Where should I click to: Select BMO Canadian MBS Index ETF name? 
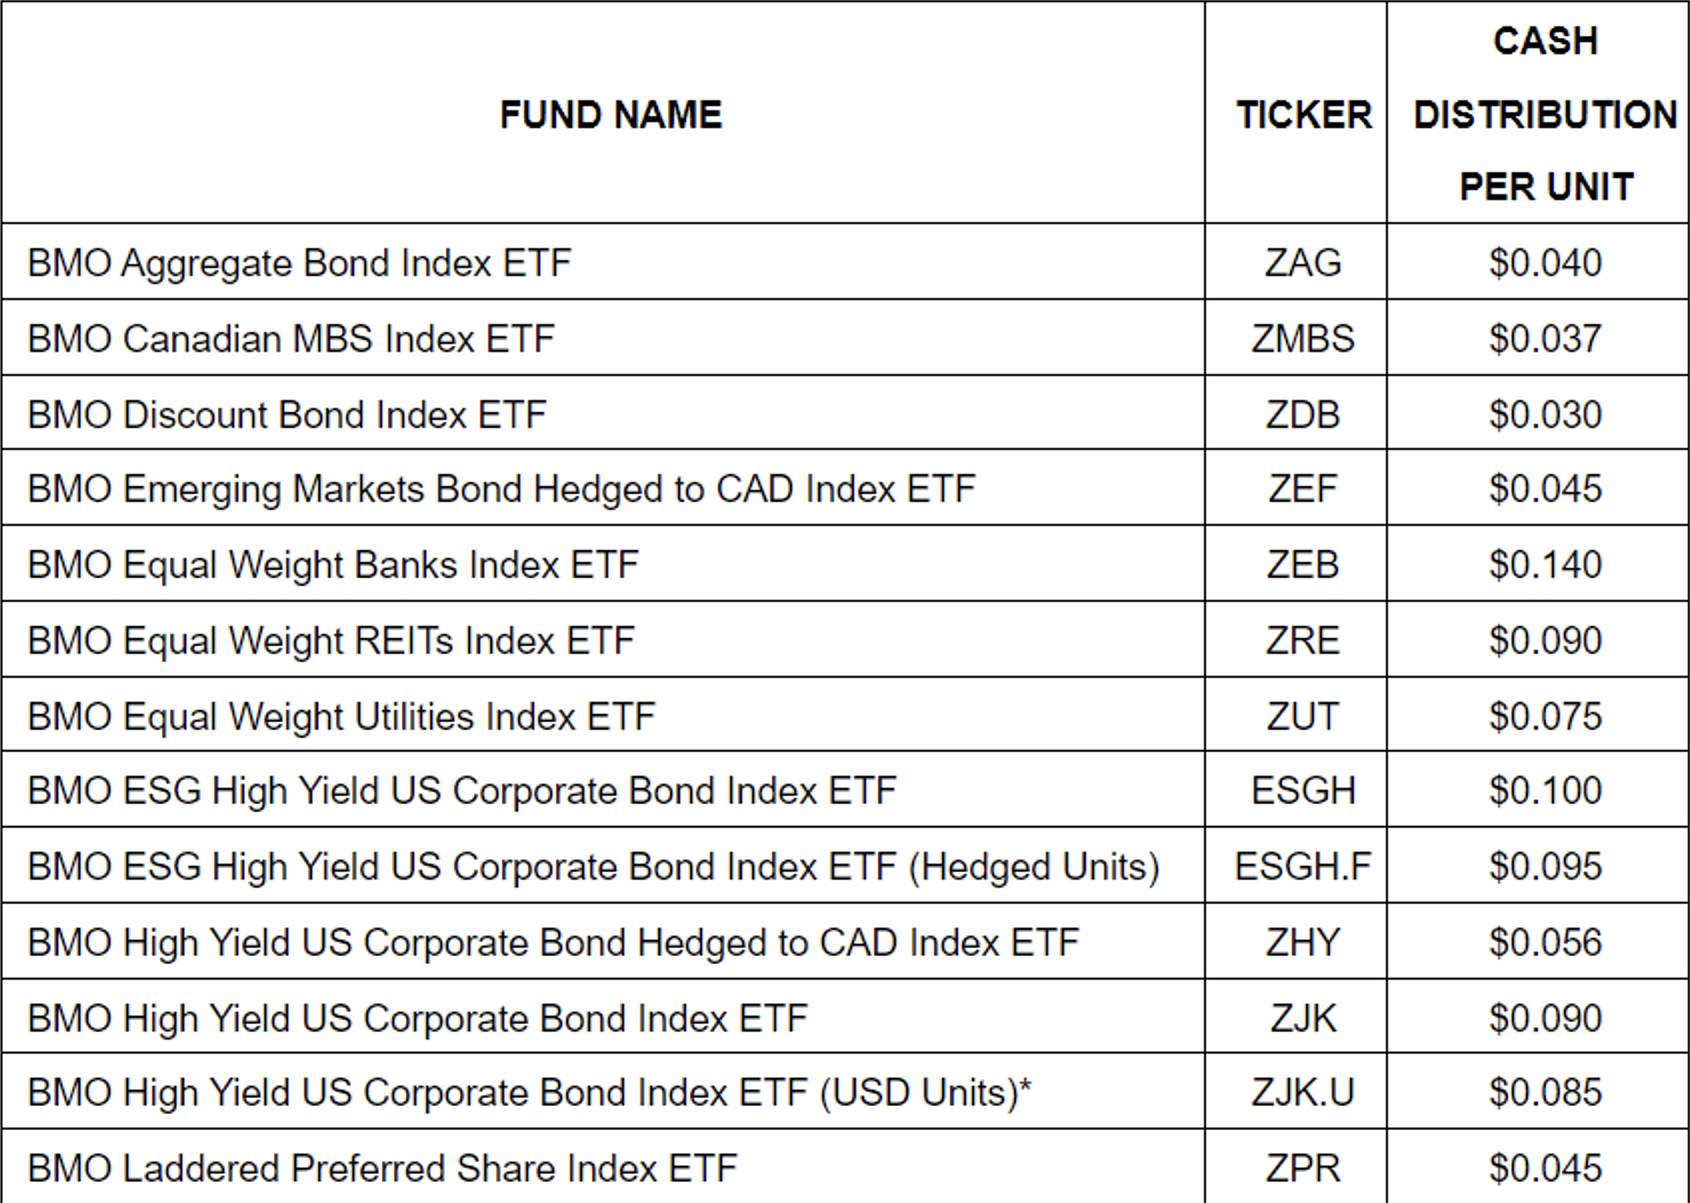point(290,339)
